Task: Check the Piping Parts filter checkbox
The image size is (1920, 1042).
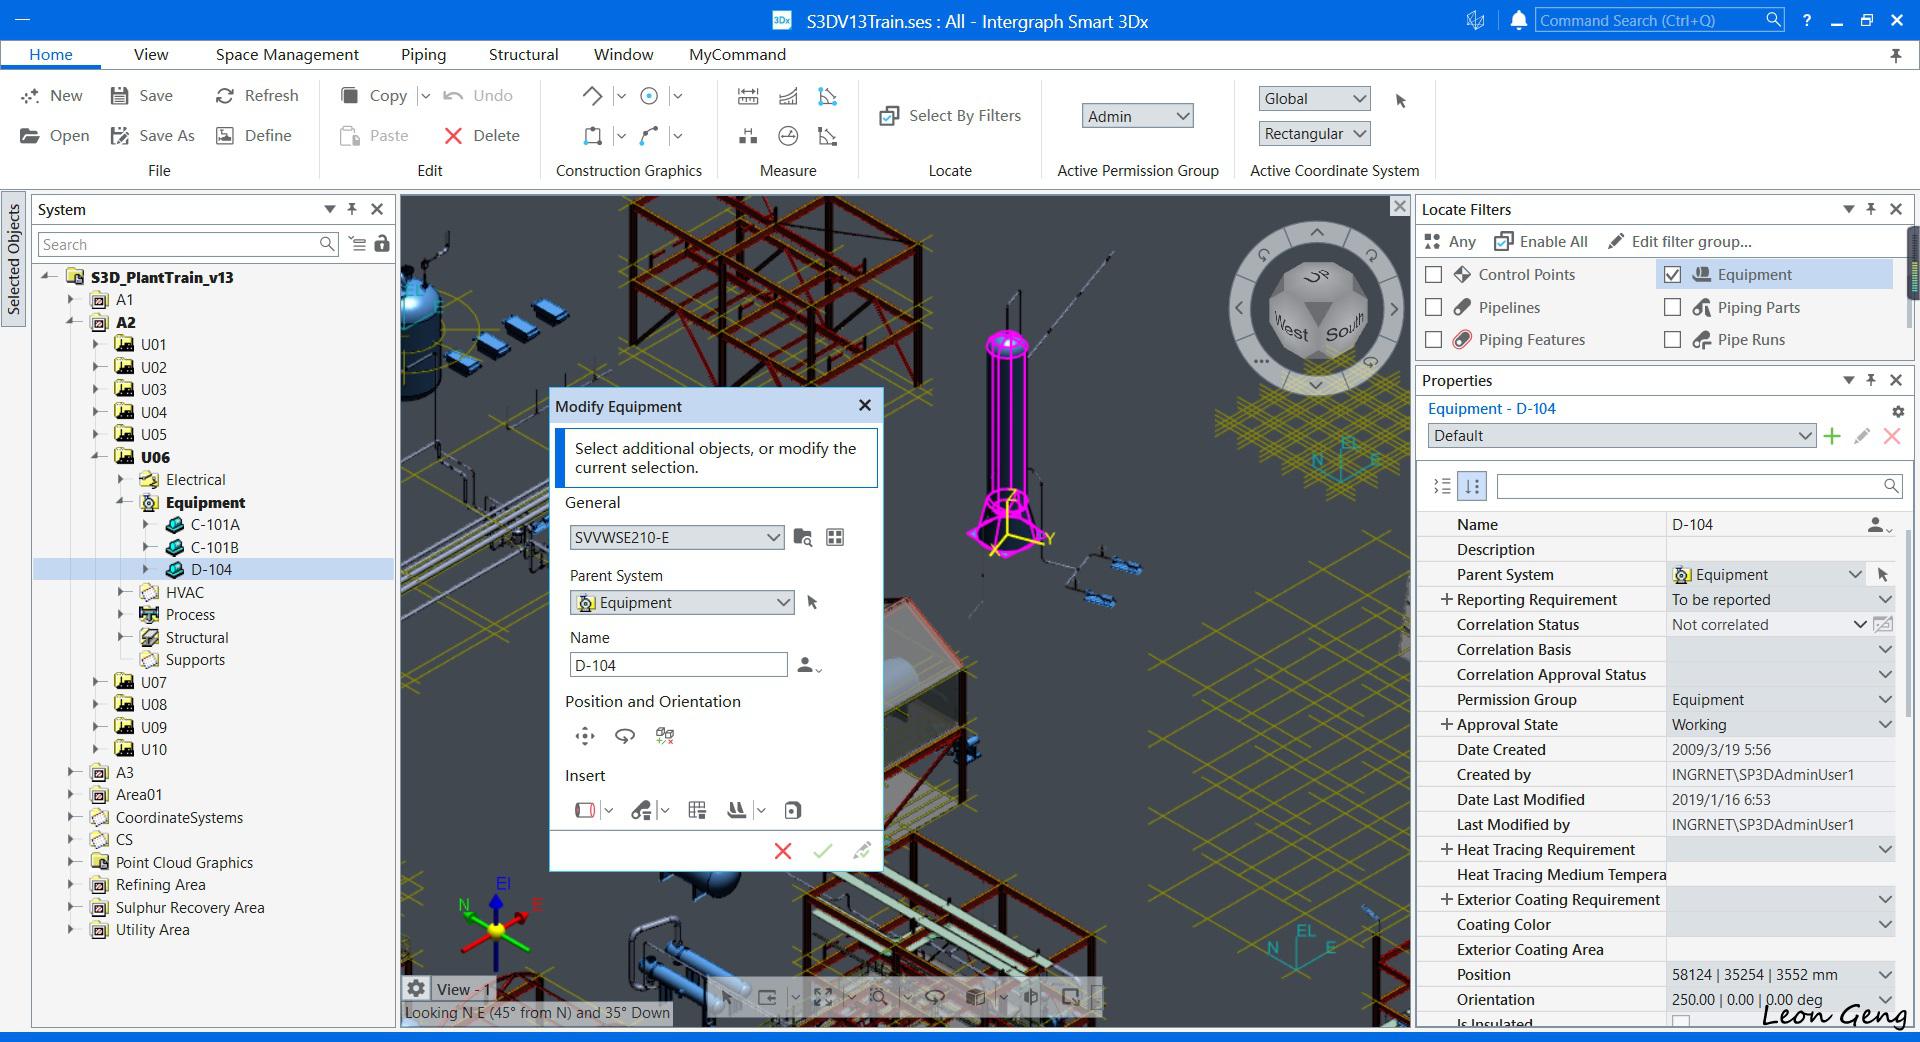Action: [x=1672, y=308]
